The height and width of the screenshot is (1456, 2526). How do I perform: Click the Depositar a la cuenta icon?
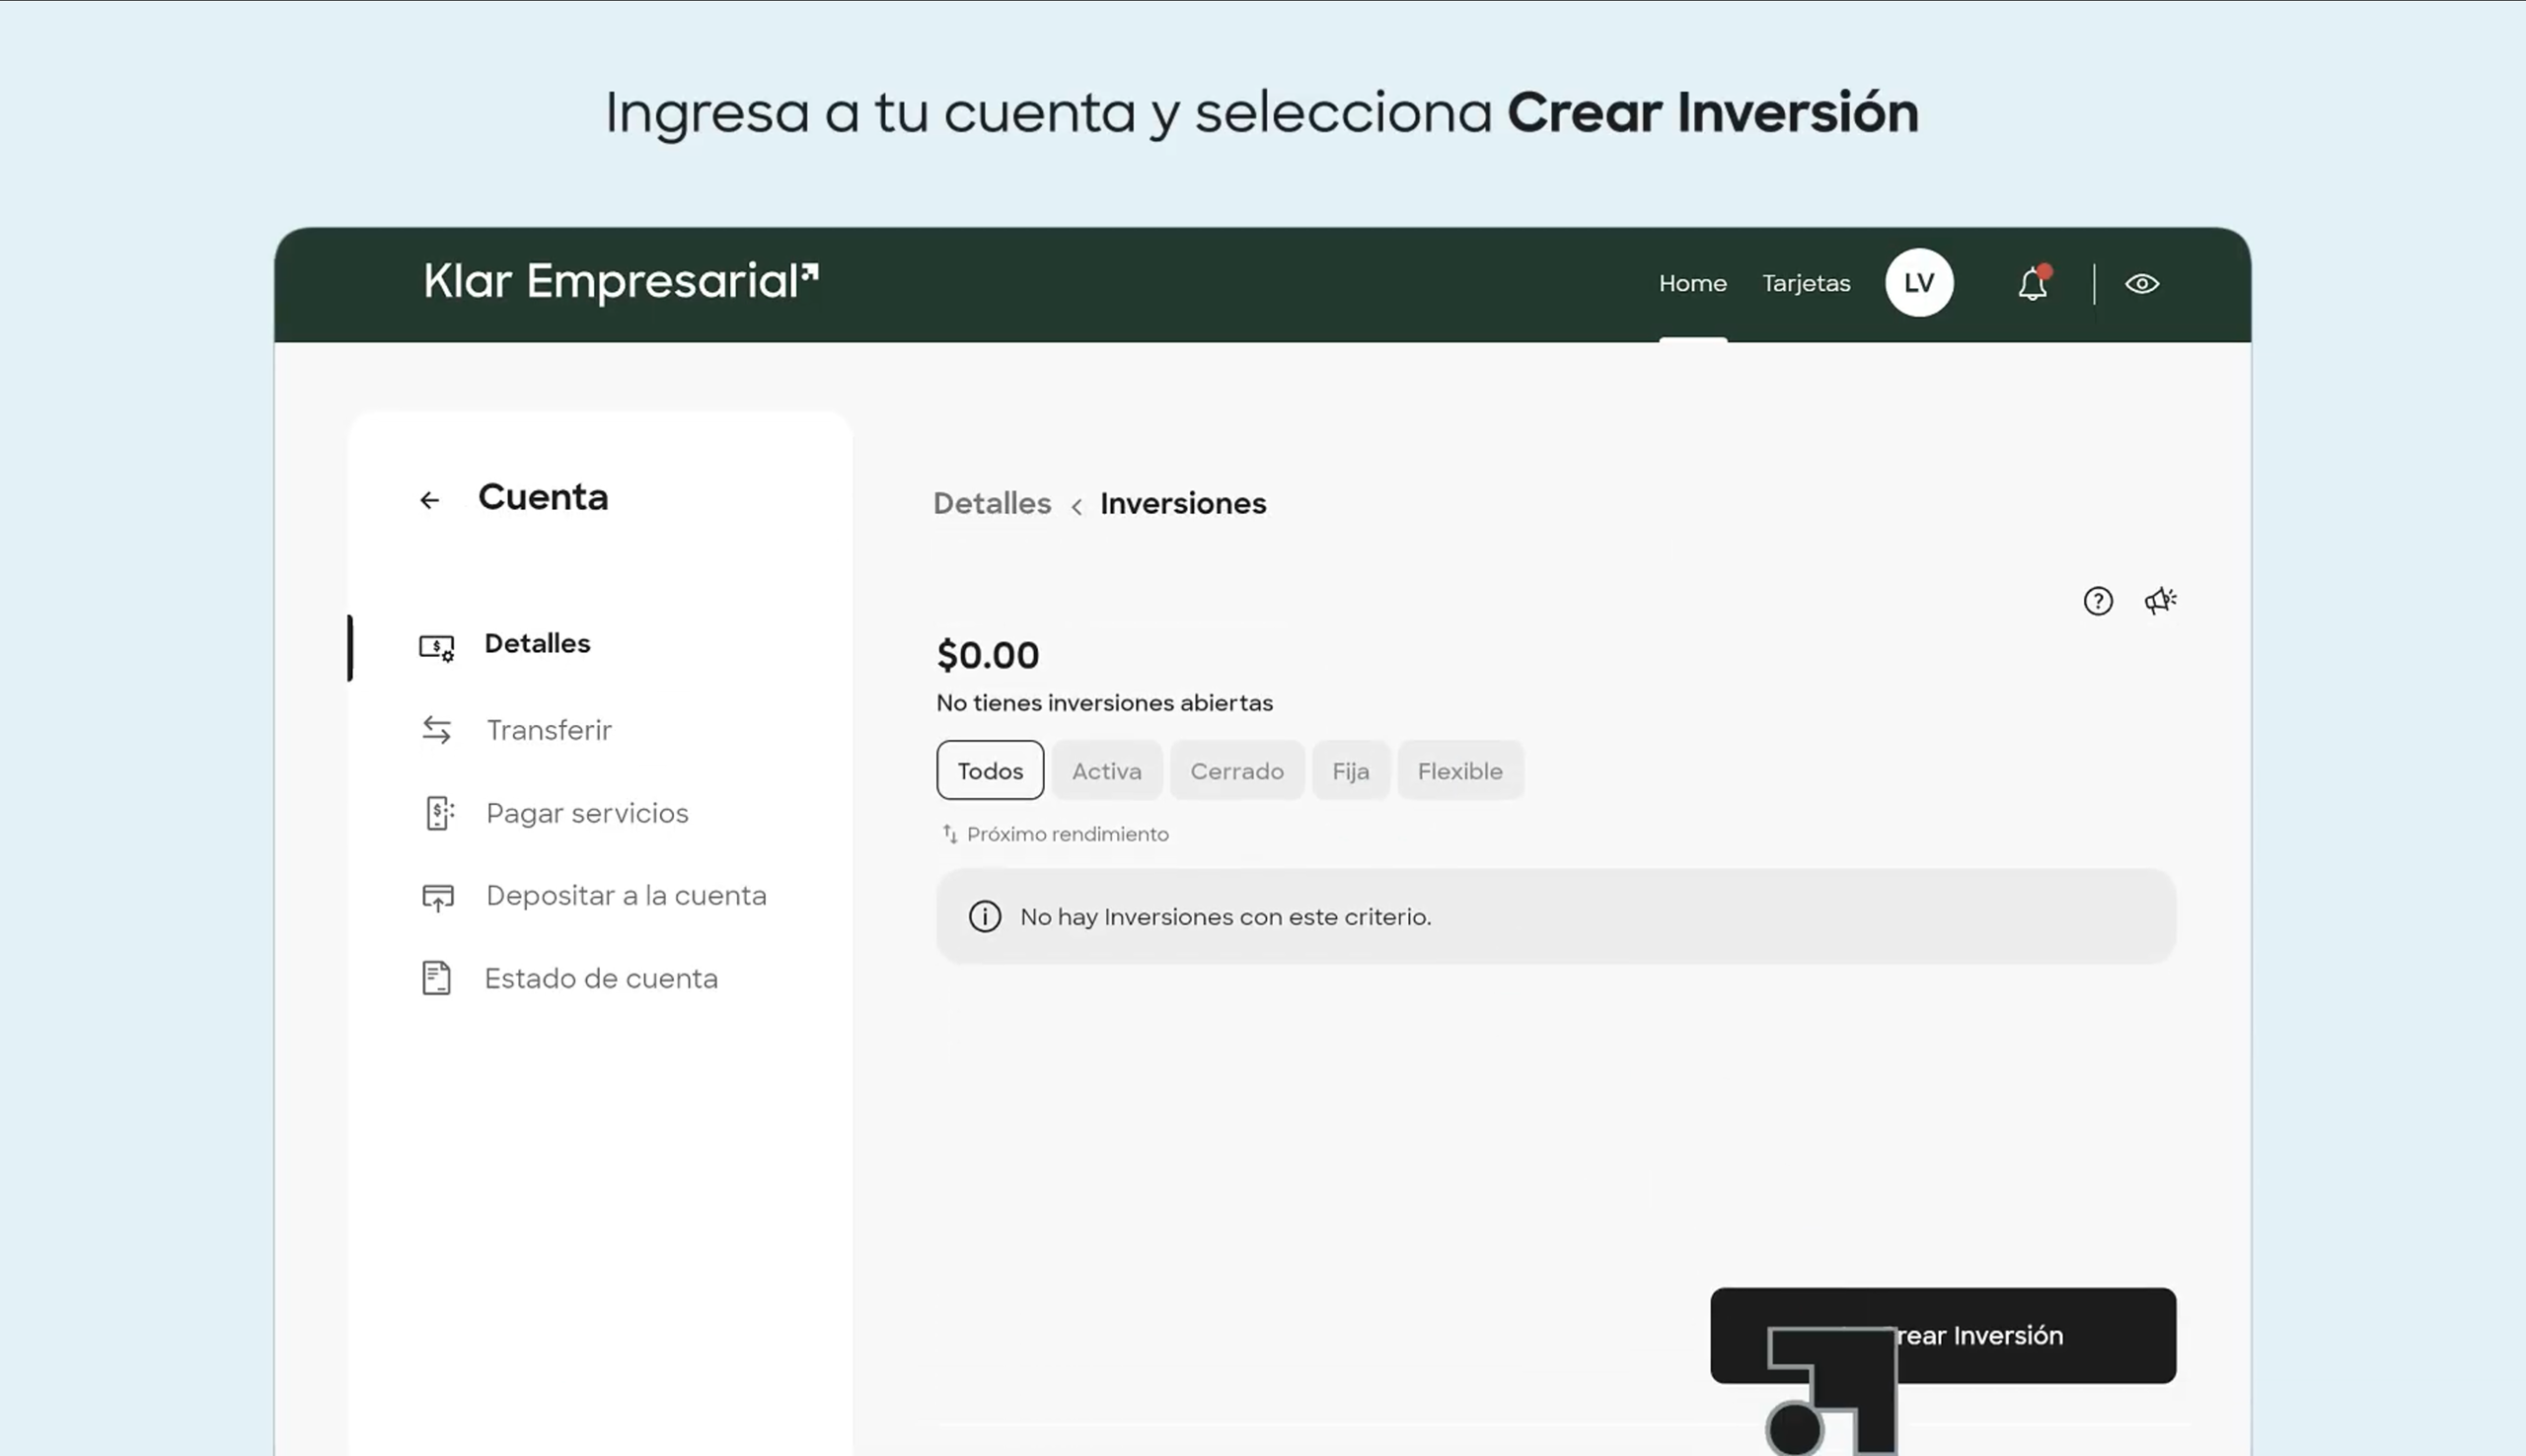pos(437,897)
